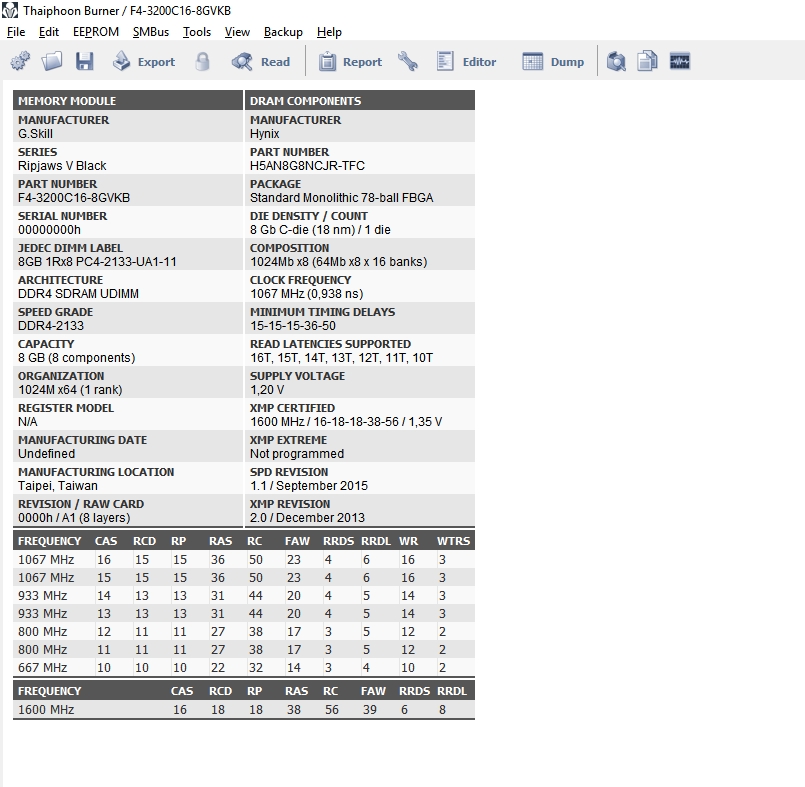805x787 pixels.
Task: Click the manufacturing location Taipei, Taiwan
Action: 58,486
